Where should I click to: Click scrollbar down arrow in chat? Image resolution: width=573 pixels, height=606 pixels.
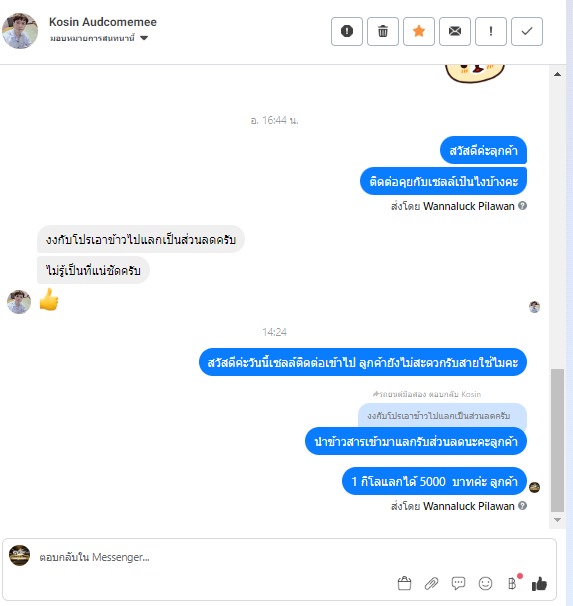557,520
